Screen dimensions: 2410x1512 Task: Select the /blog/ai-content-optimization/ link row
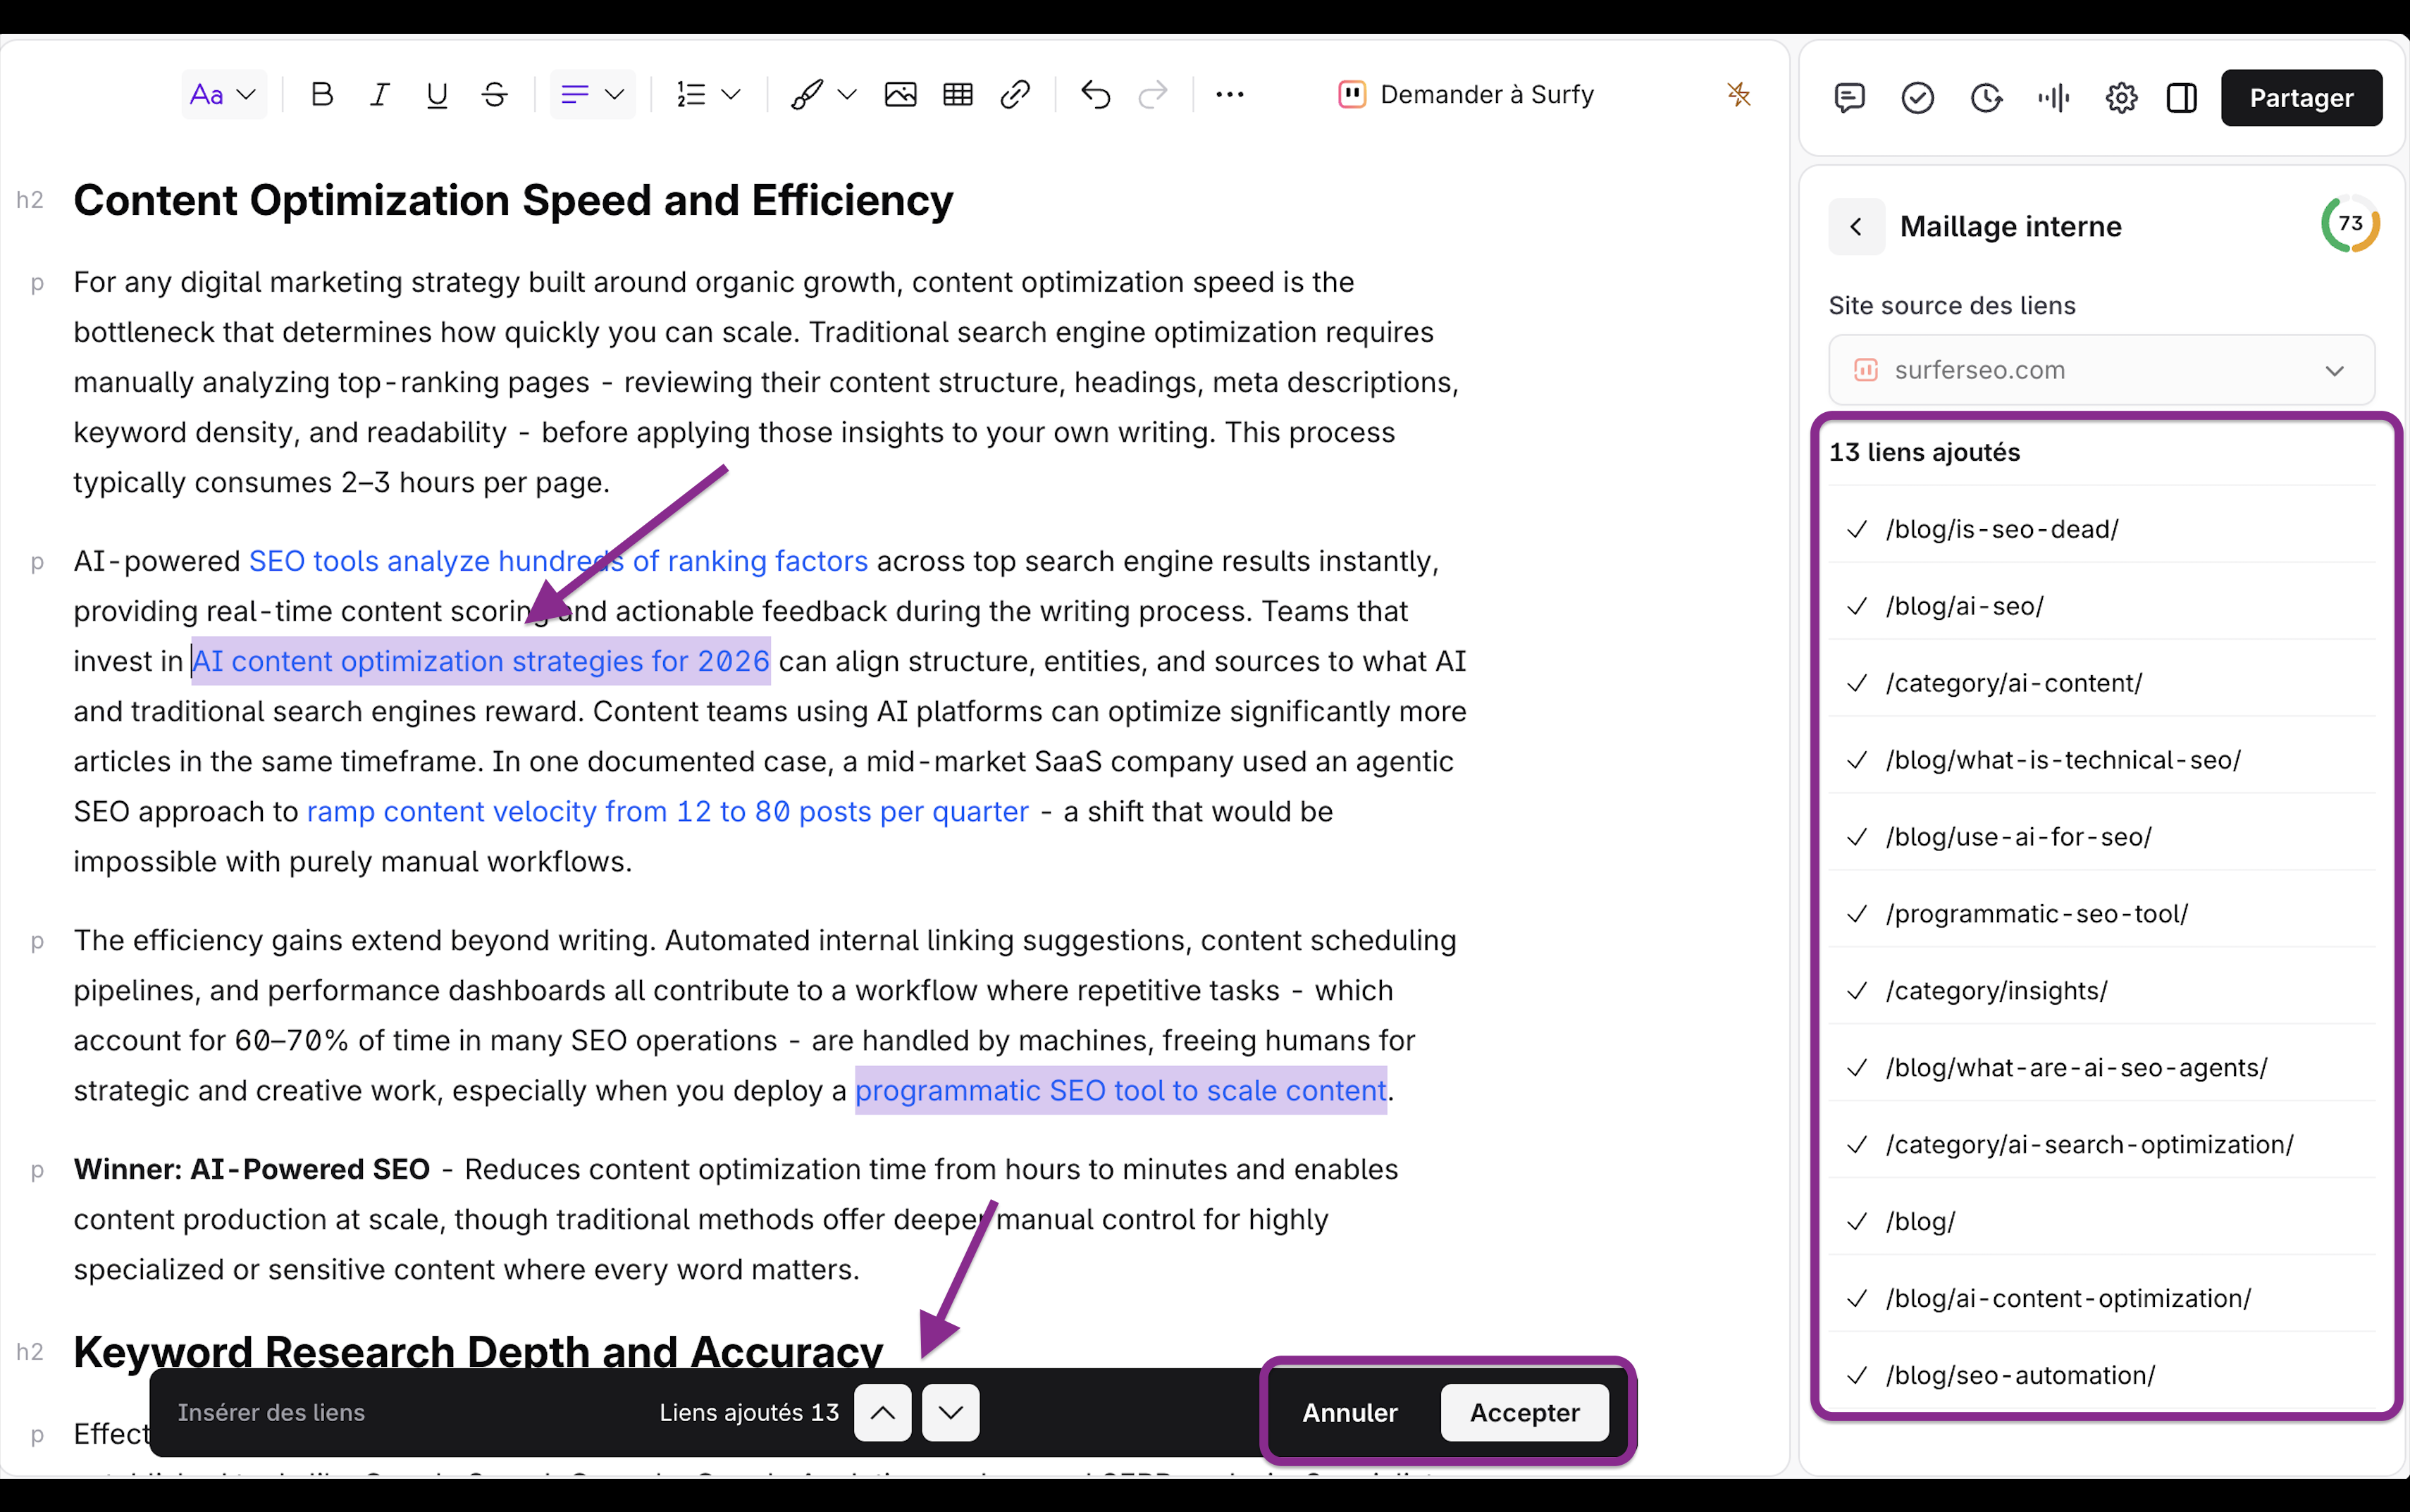pyautogui.click(x=2101, y=1299)
